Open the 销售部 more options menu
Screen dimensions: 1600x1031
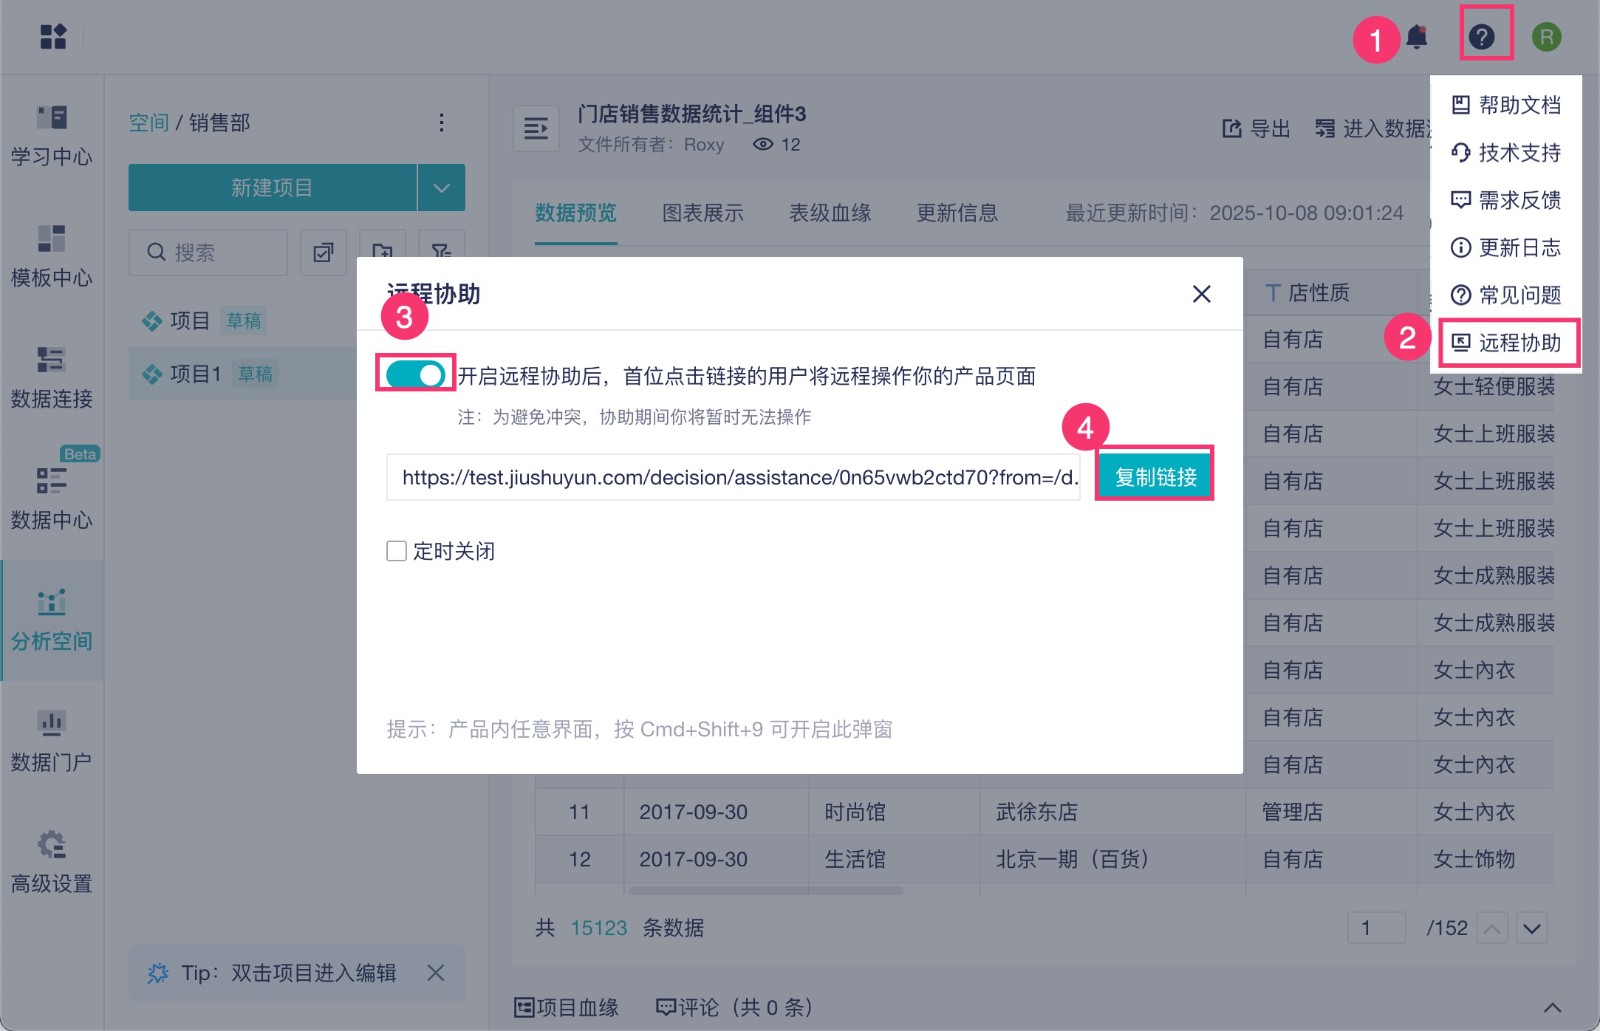(441, 122)
